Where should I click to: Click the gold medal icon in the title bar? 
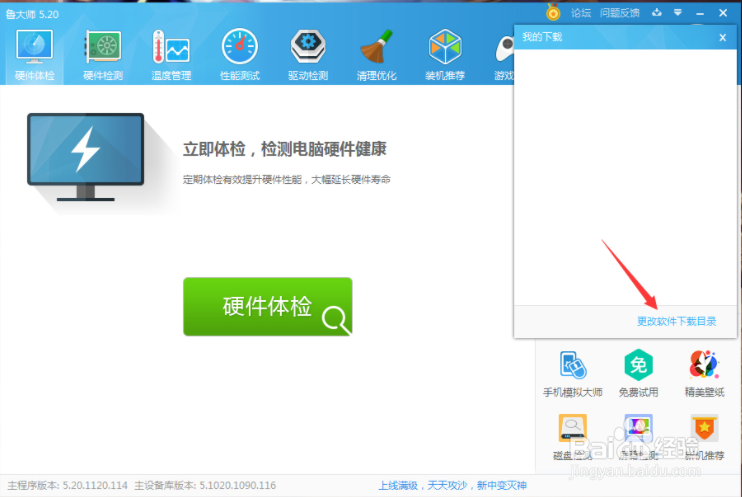553,12
